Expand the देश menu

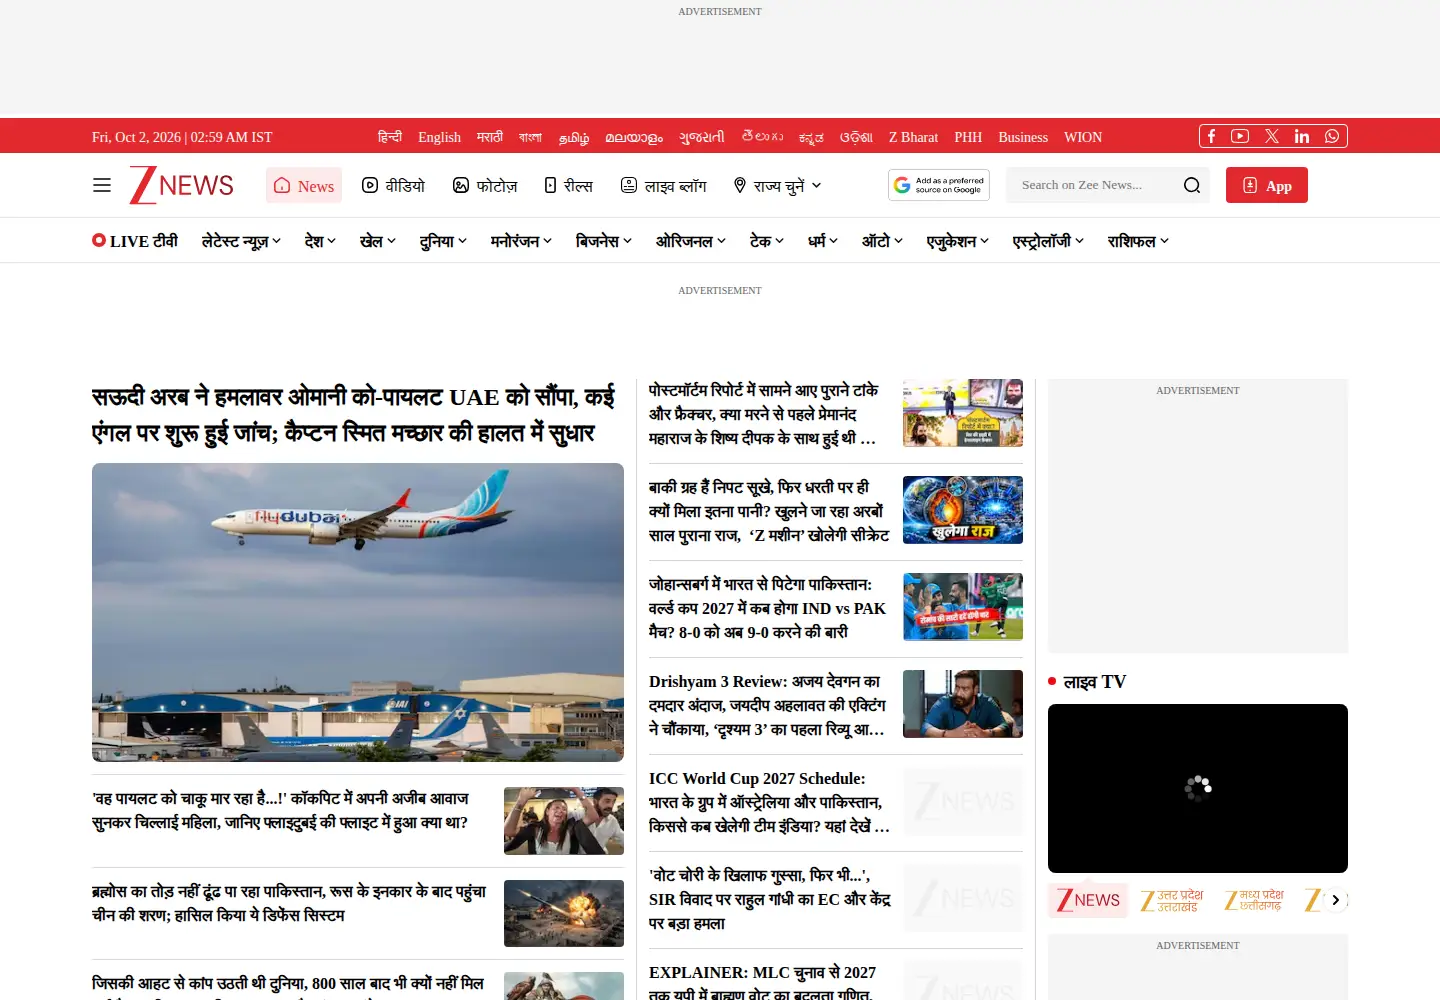320,241
